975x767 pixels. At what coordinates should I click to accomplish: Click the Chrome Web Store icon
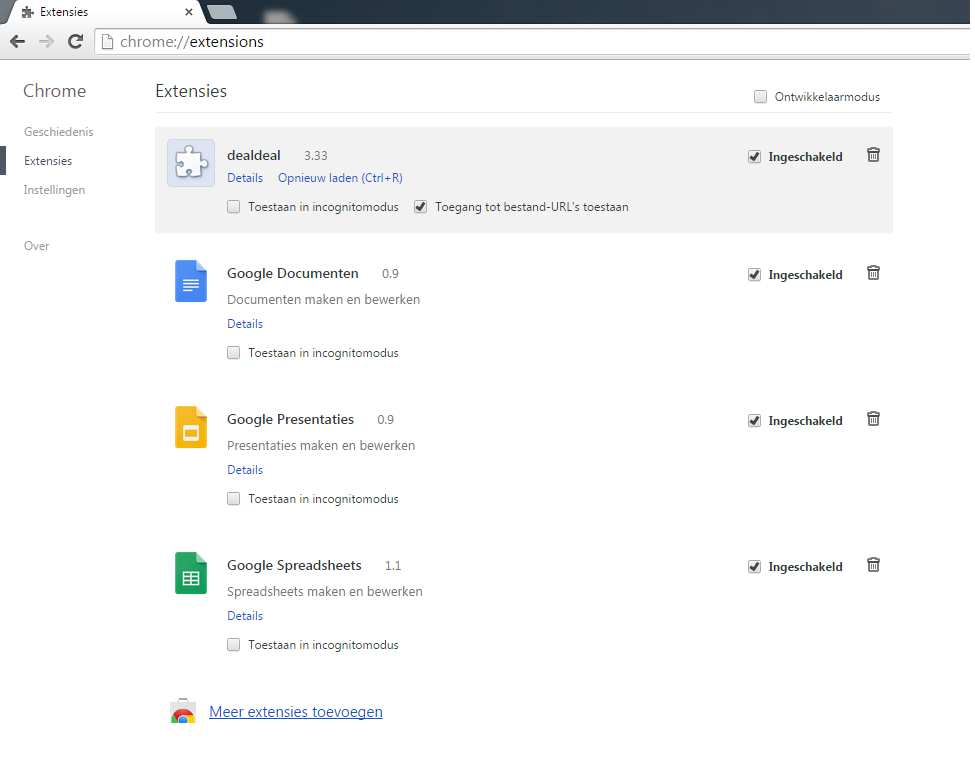182,713
